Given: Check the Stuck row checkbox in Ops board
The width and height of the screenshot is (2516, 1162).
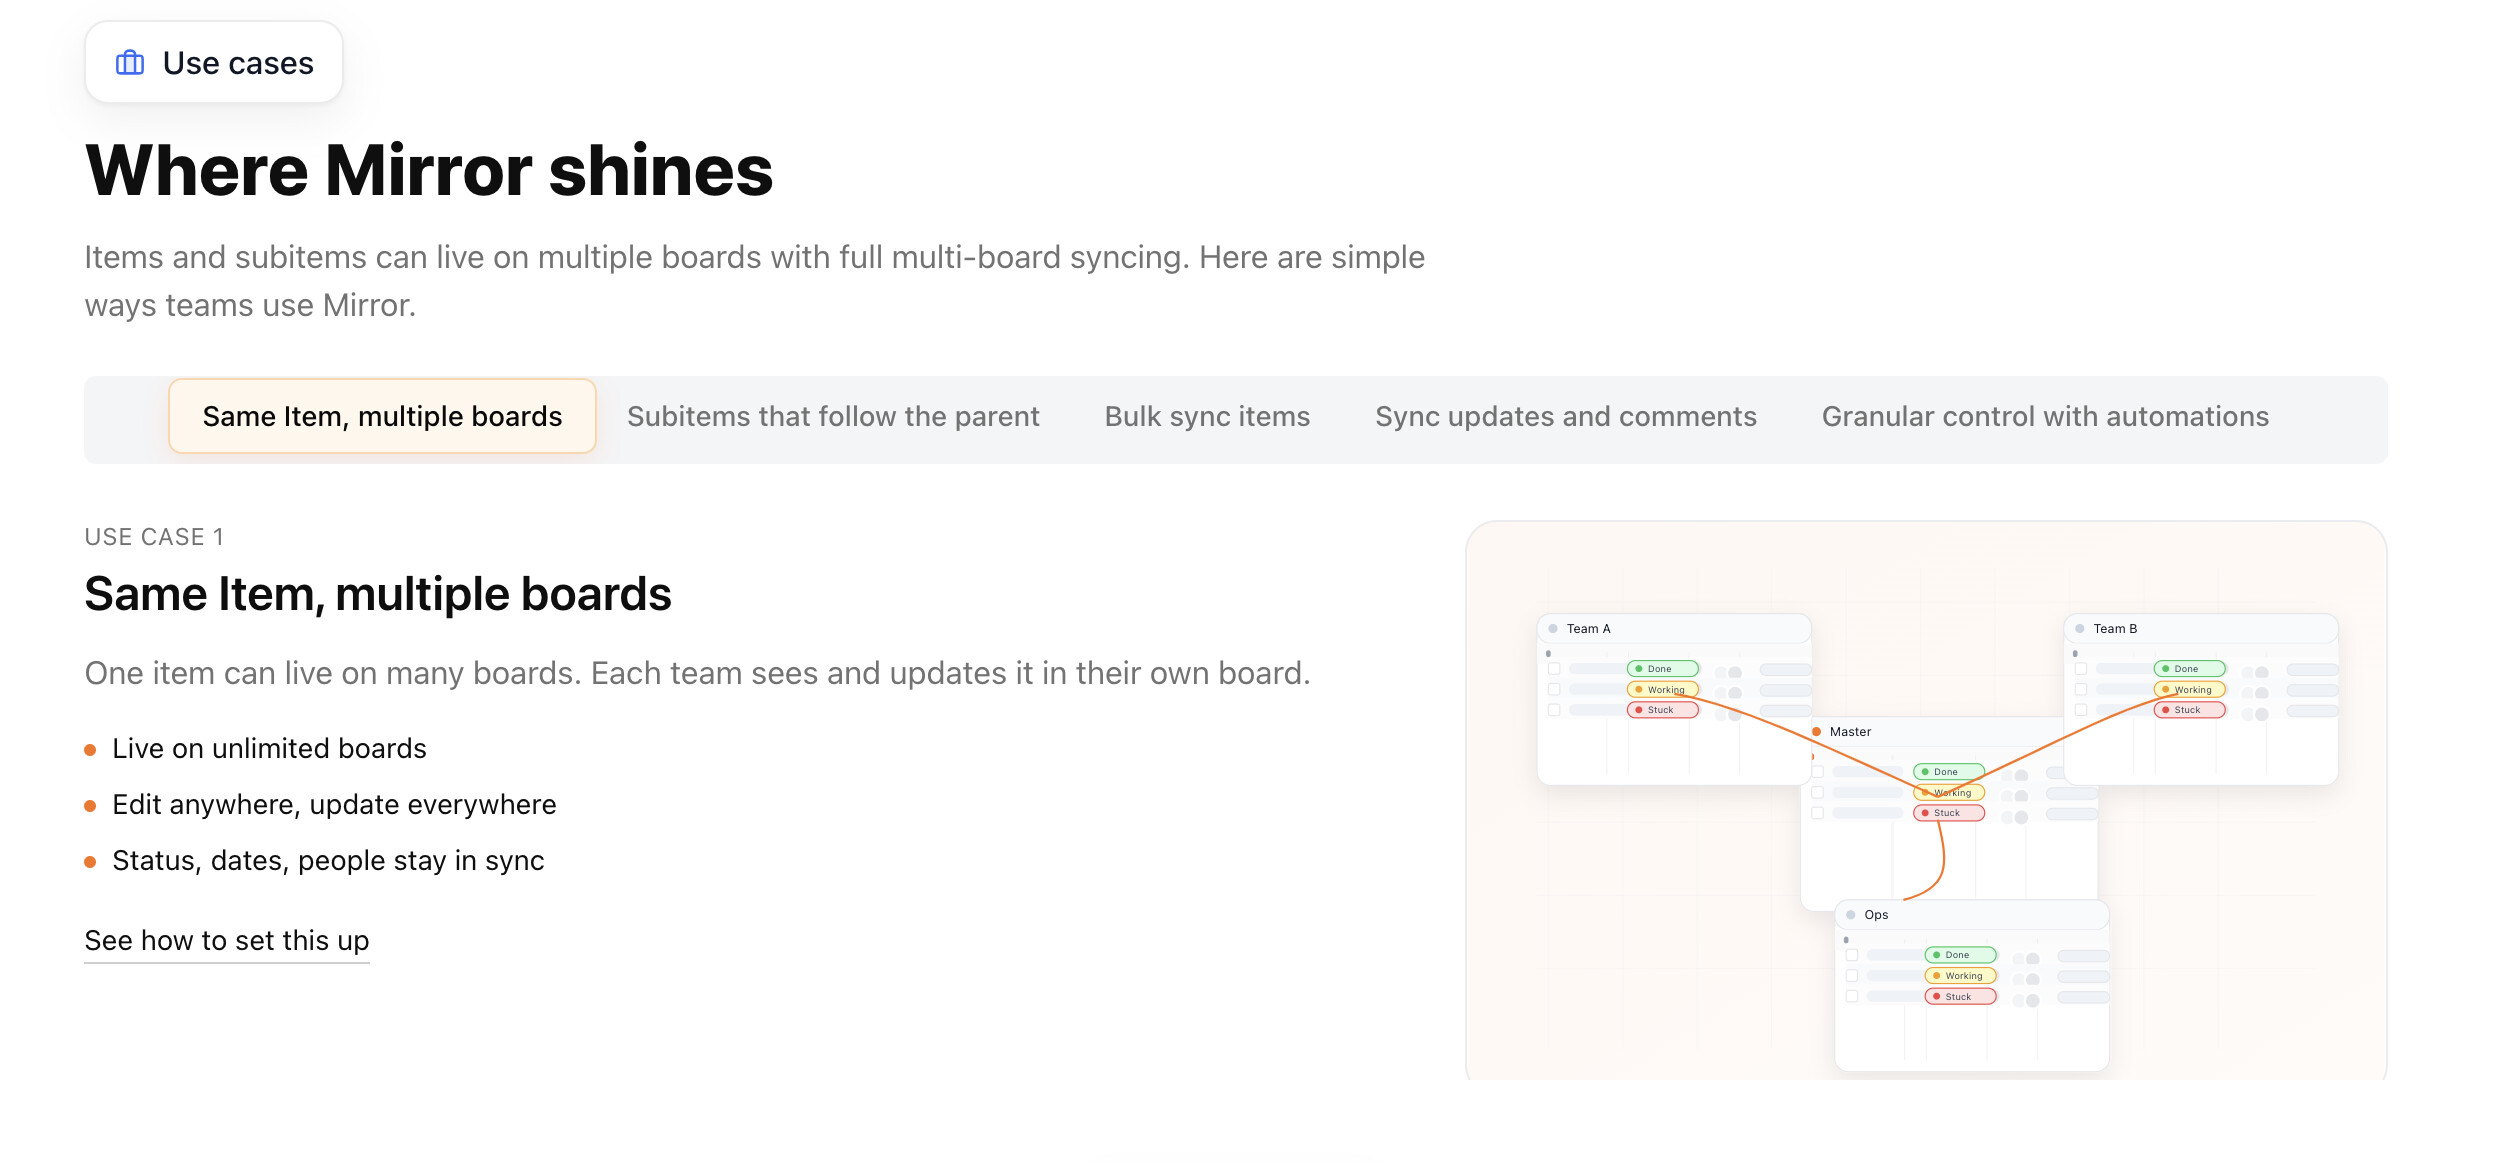Looking at the screenshot, I should [1852, 997].
